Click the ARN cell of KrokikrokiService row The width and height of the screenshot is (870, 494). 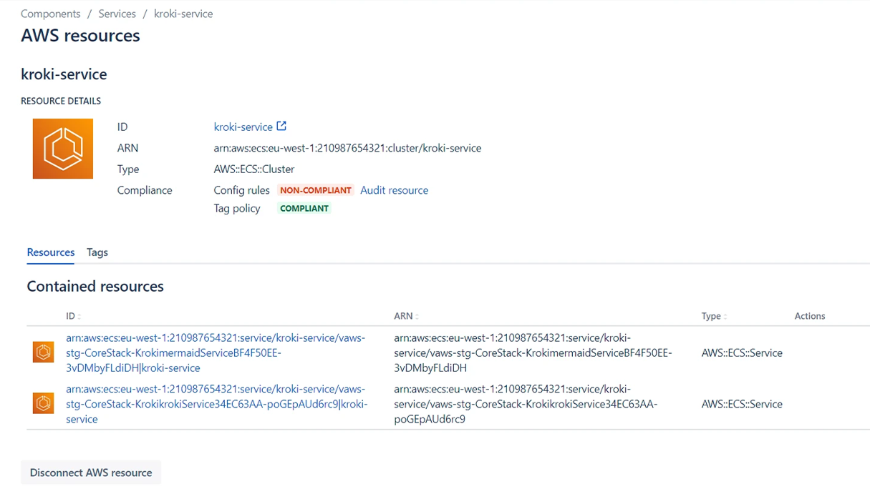point(525,404)
